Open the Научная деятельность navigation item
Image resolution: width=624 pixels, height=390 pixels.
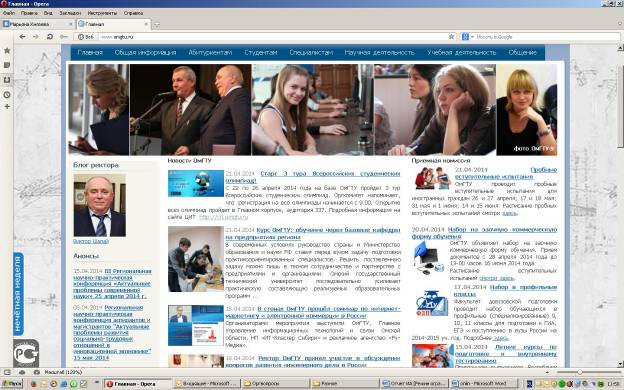tap(379, 52)
